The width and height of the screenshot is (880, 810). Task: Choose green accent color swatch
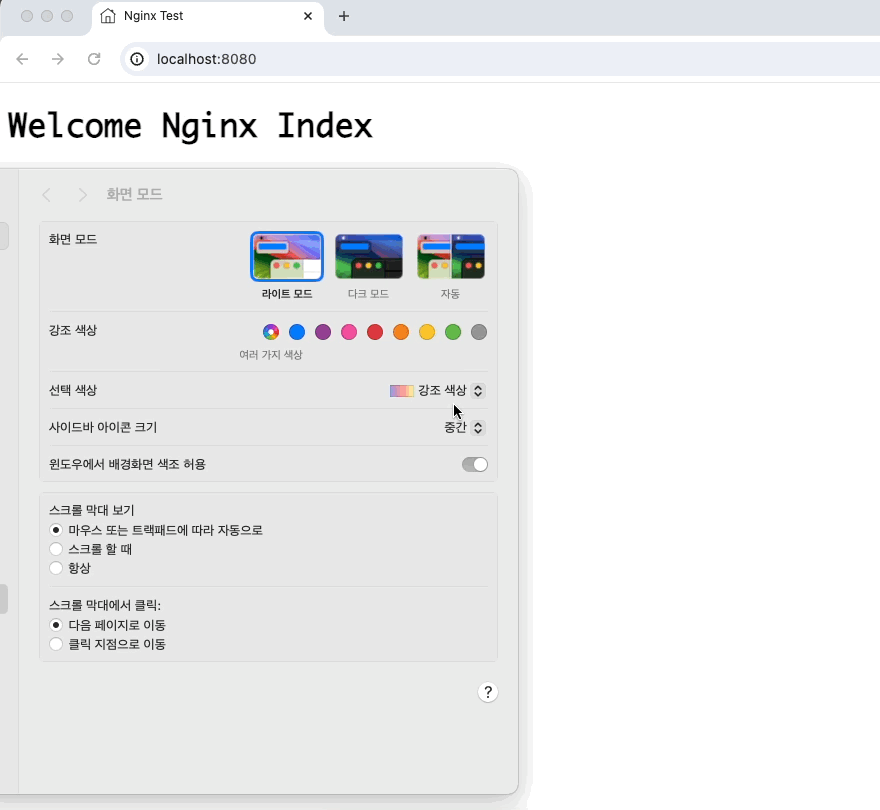(x=453, y=332)
